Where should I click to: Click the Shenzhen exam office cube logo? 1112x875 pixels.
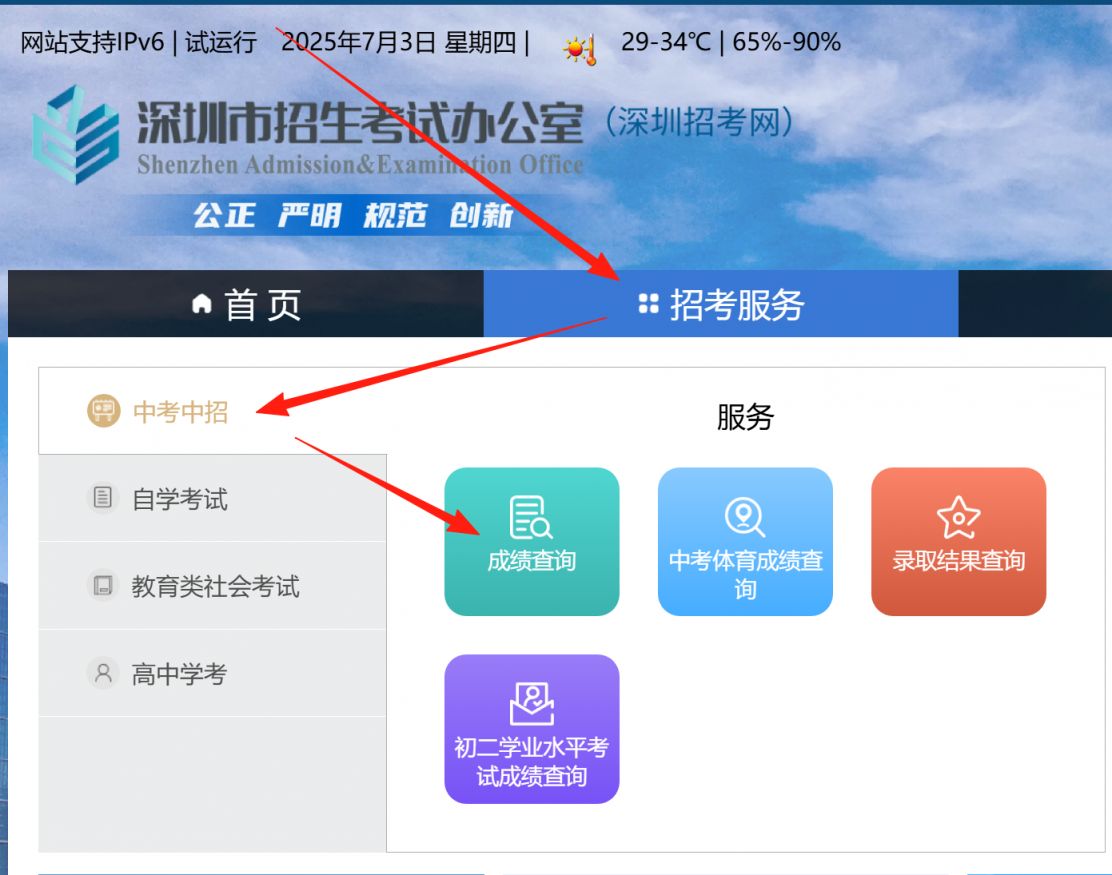coord(75,135)
